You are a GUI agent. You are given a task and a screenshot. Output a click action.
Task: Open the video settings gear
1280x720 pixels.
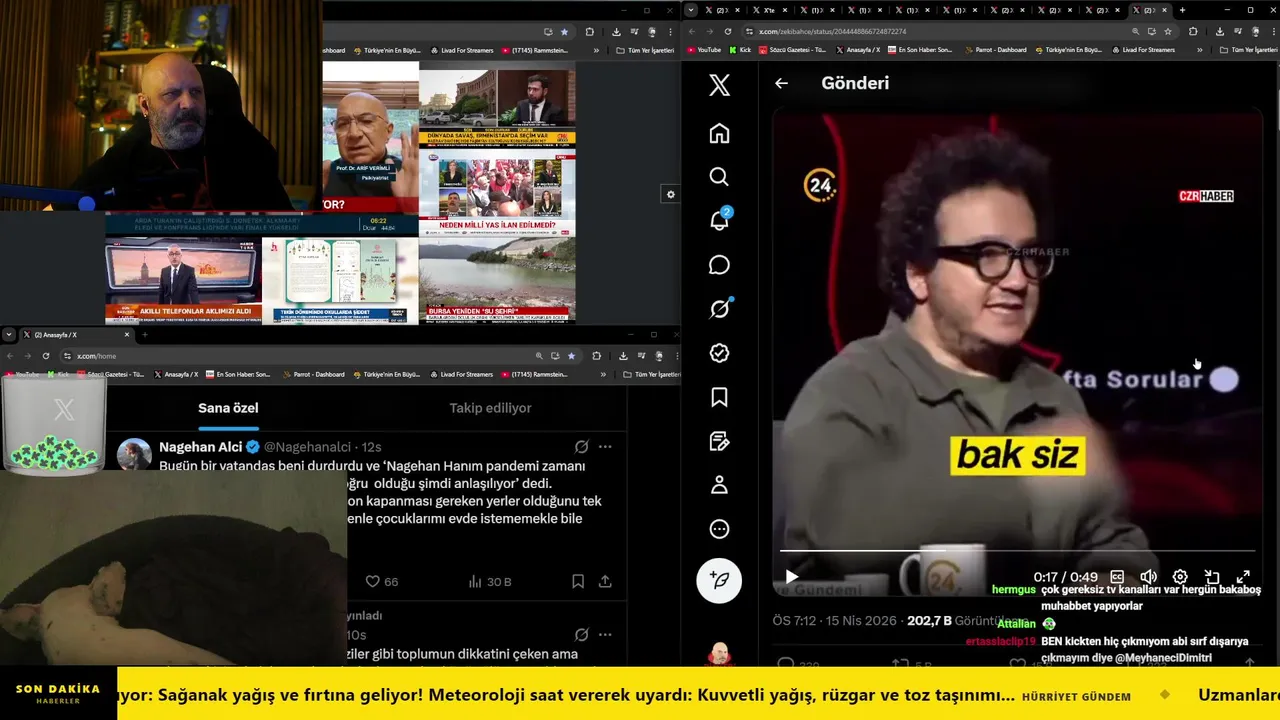point(1180,577)
